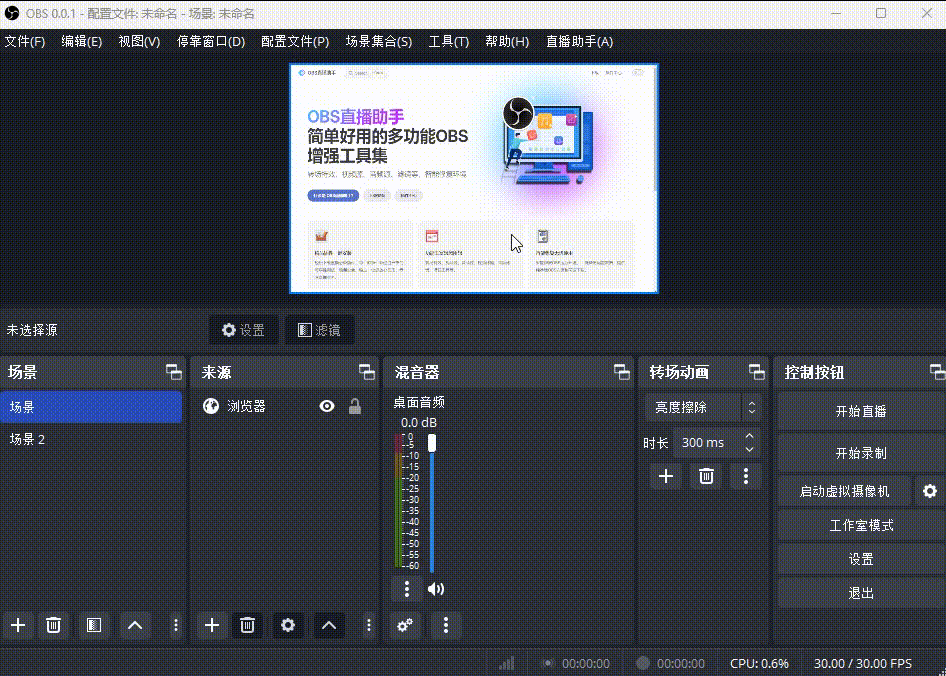Click 开始直播 button
The image size is (946, 676).
[x=861, y=411]
